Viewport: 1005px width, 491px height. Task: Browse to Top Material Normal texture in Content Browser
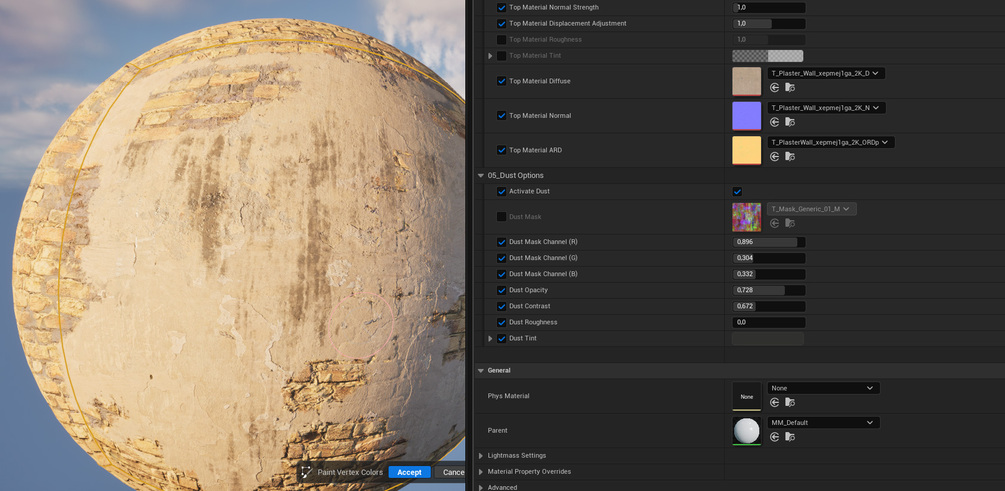click(x=790, y=122)
